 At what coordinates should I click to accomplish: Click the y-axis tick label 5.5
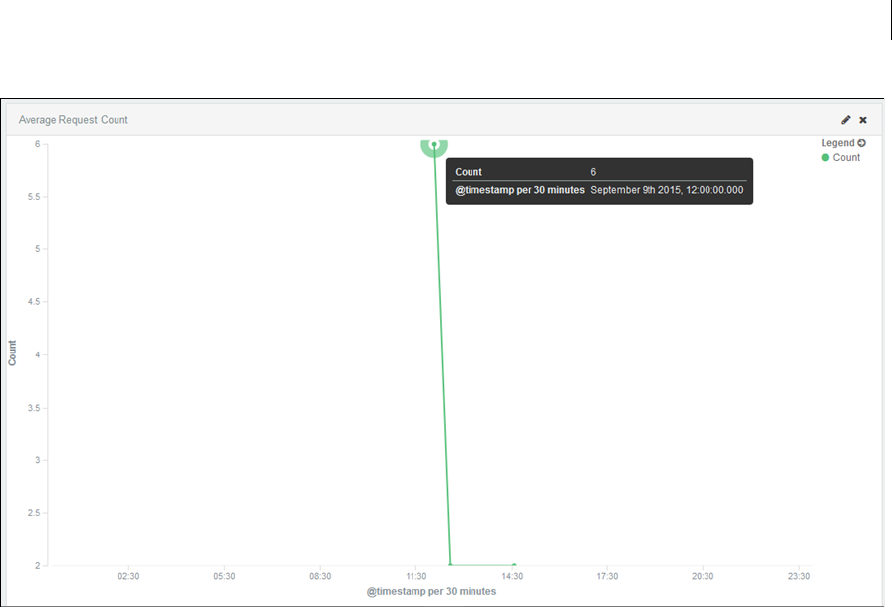coord(34,197)
